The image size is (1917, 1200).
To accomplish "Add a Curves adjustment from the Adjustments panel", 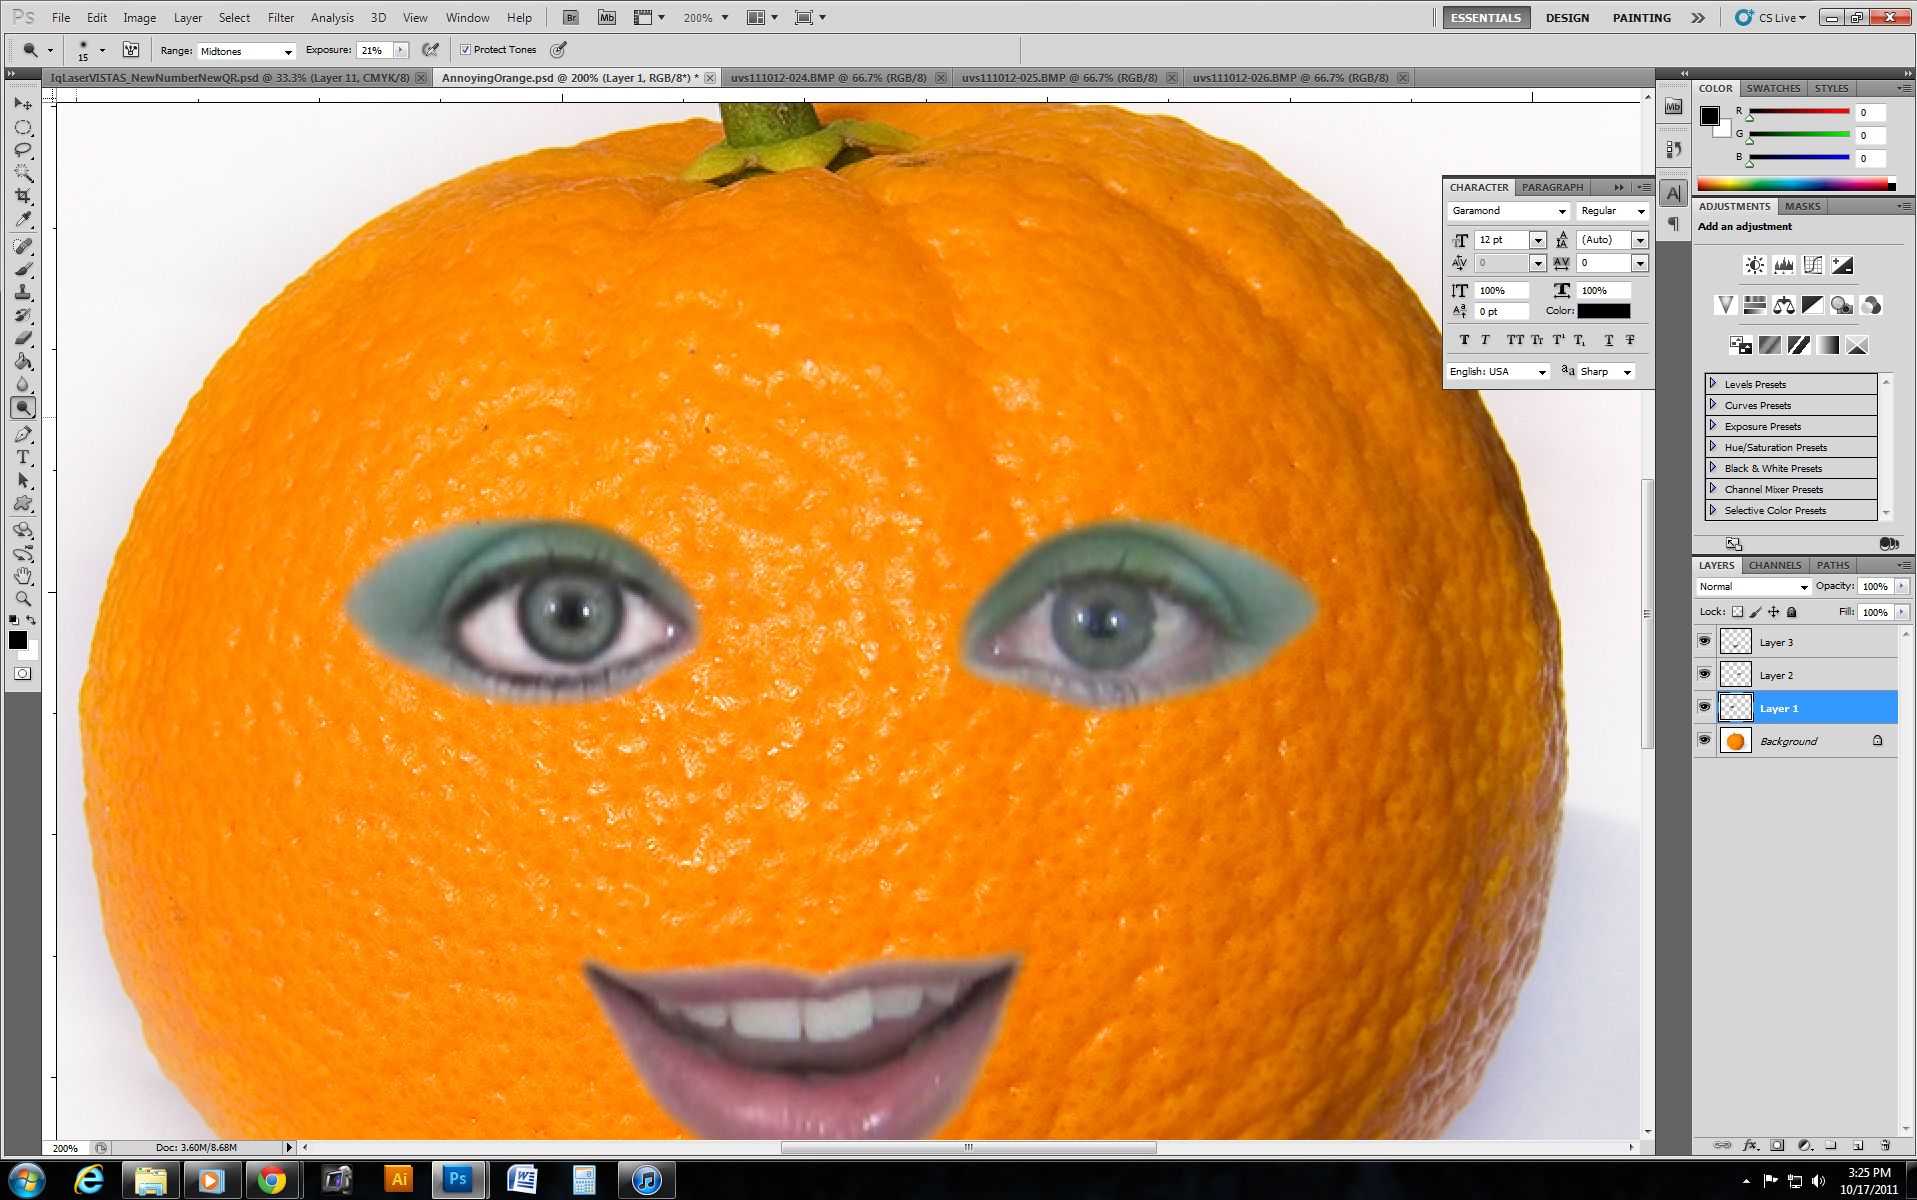I will click(1813, 265).
